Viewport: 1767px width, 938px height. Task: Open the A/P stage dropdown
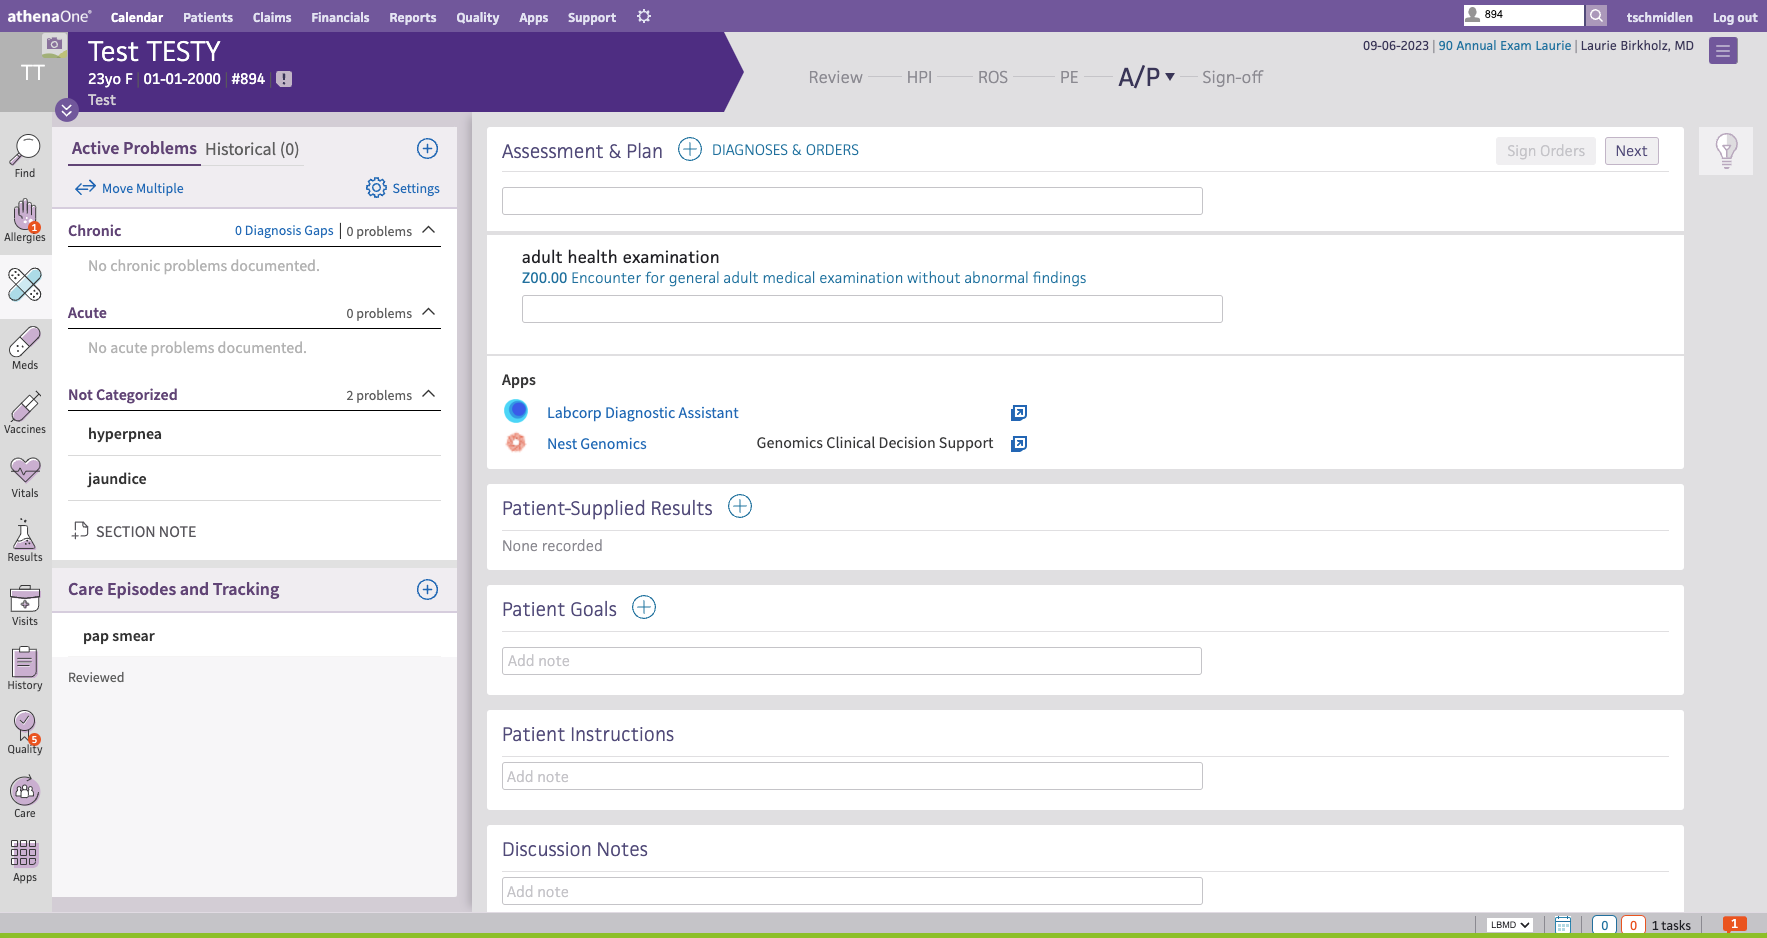pyautogui.click(x=1169, y=77)
